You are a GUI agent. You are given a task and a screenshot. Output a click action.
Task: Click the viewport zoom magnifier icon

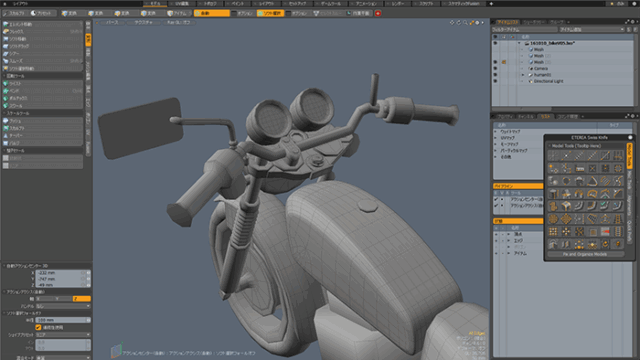coord(465,22)
